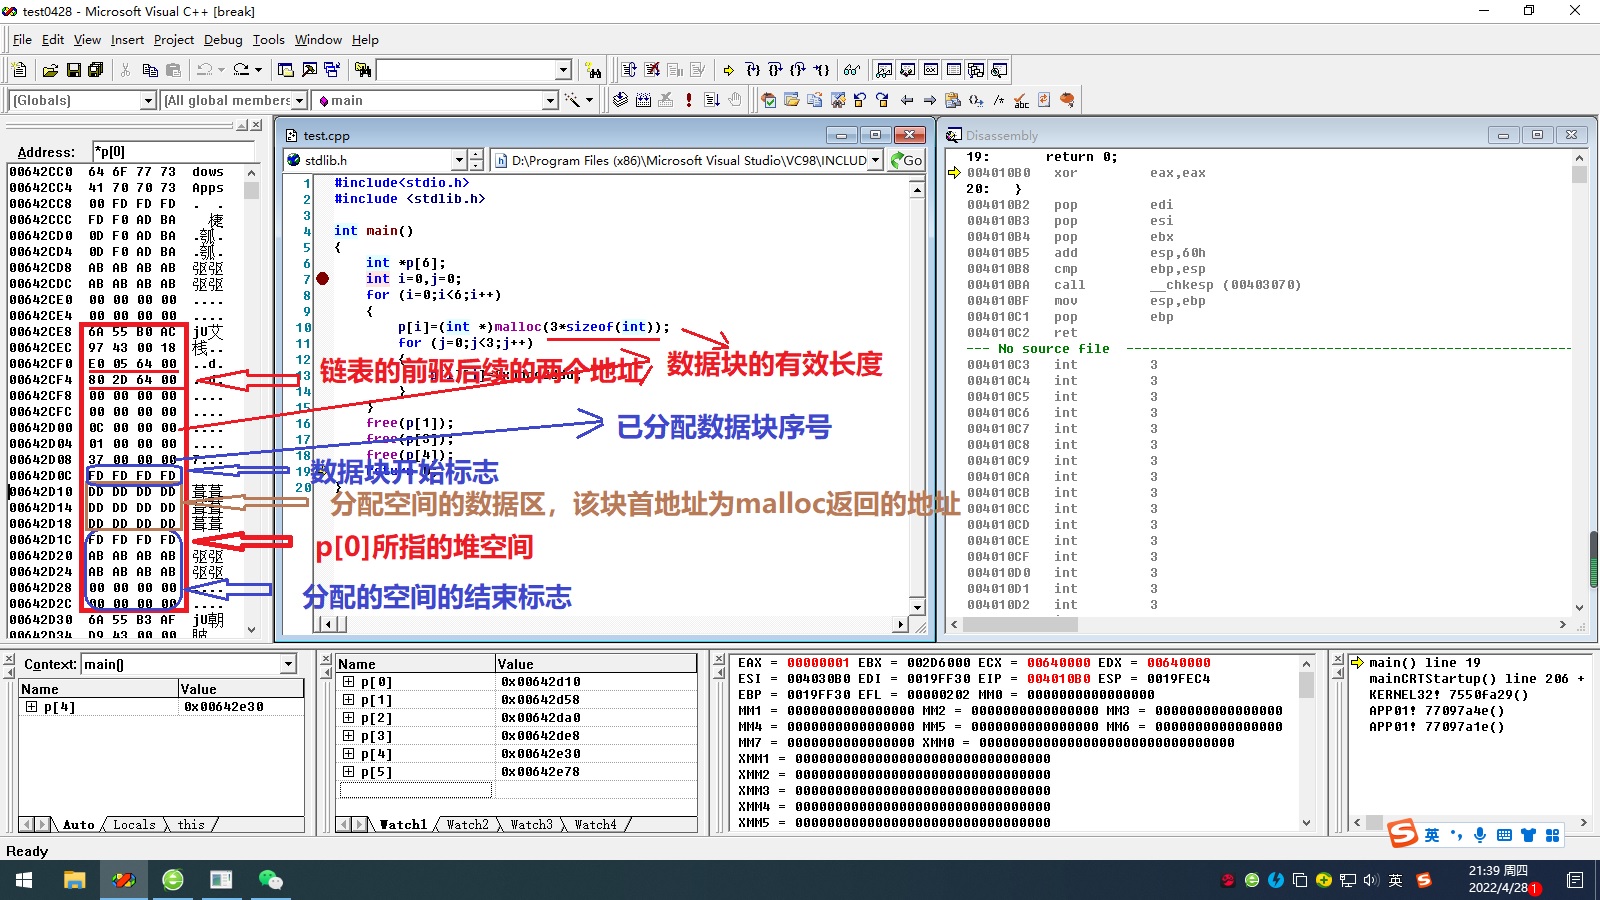
Task: Expand p[4] in the Variables Auto pane
Action: click(31, 707)
